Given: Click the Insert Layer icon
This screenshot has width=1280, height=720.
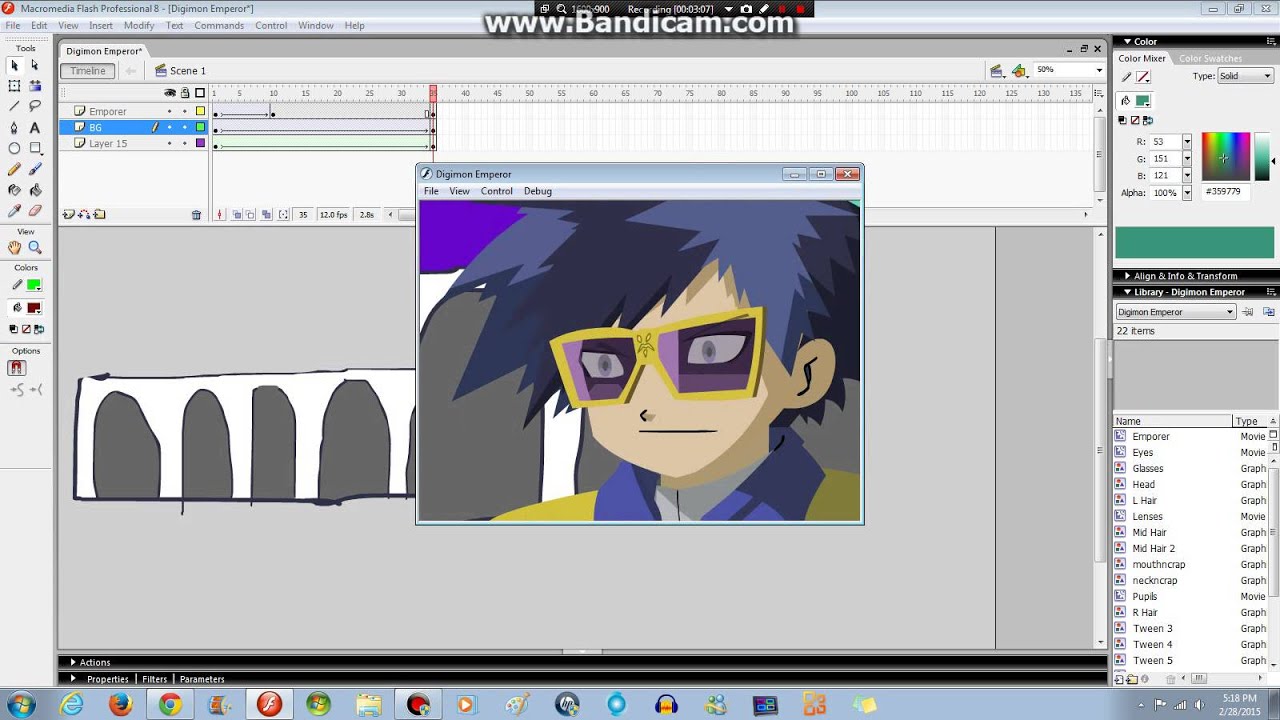Looking at the screenshot, I should point(68,215).
